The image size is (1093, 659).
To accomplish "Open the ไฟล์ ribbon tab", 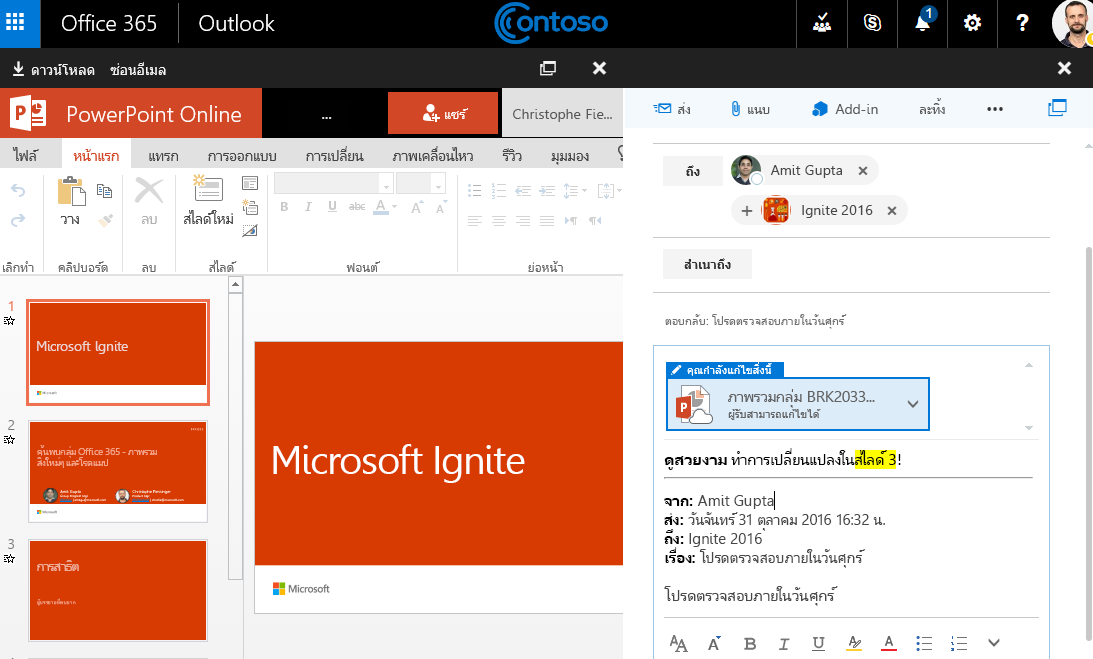I will point(26,156).
